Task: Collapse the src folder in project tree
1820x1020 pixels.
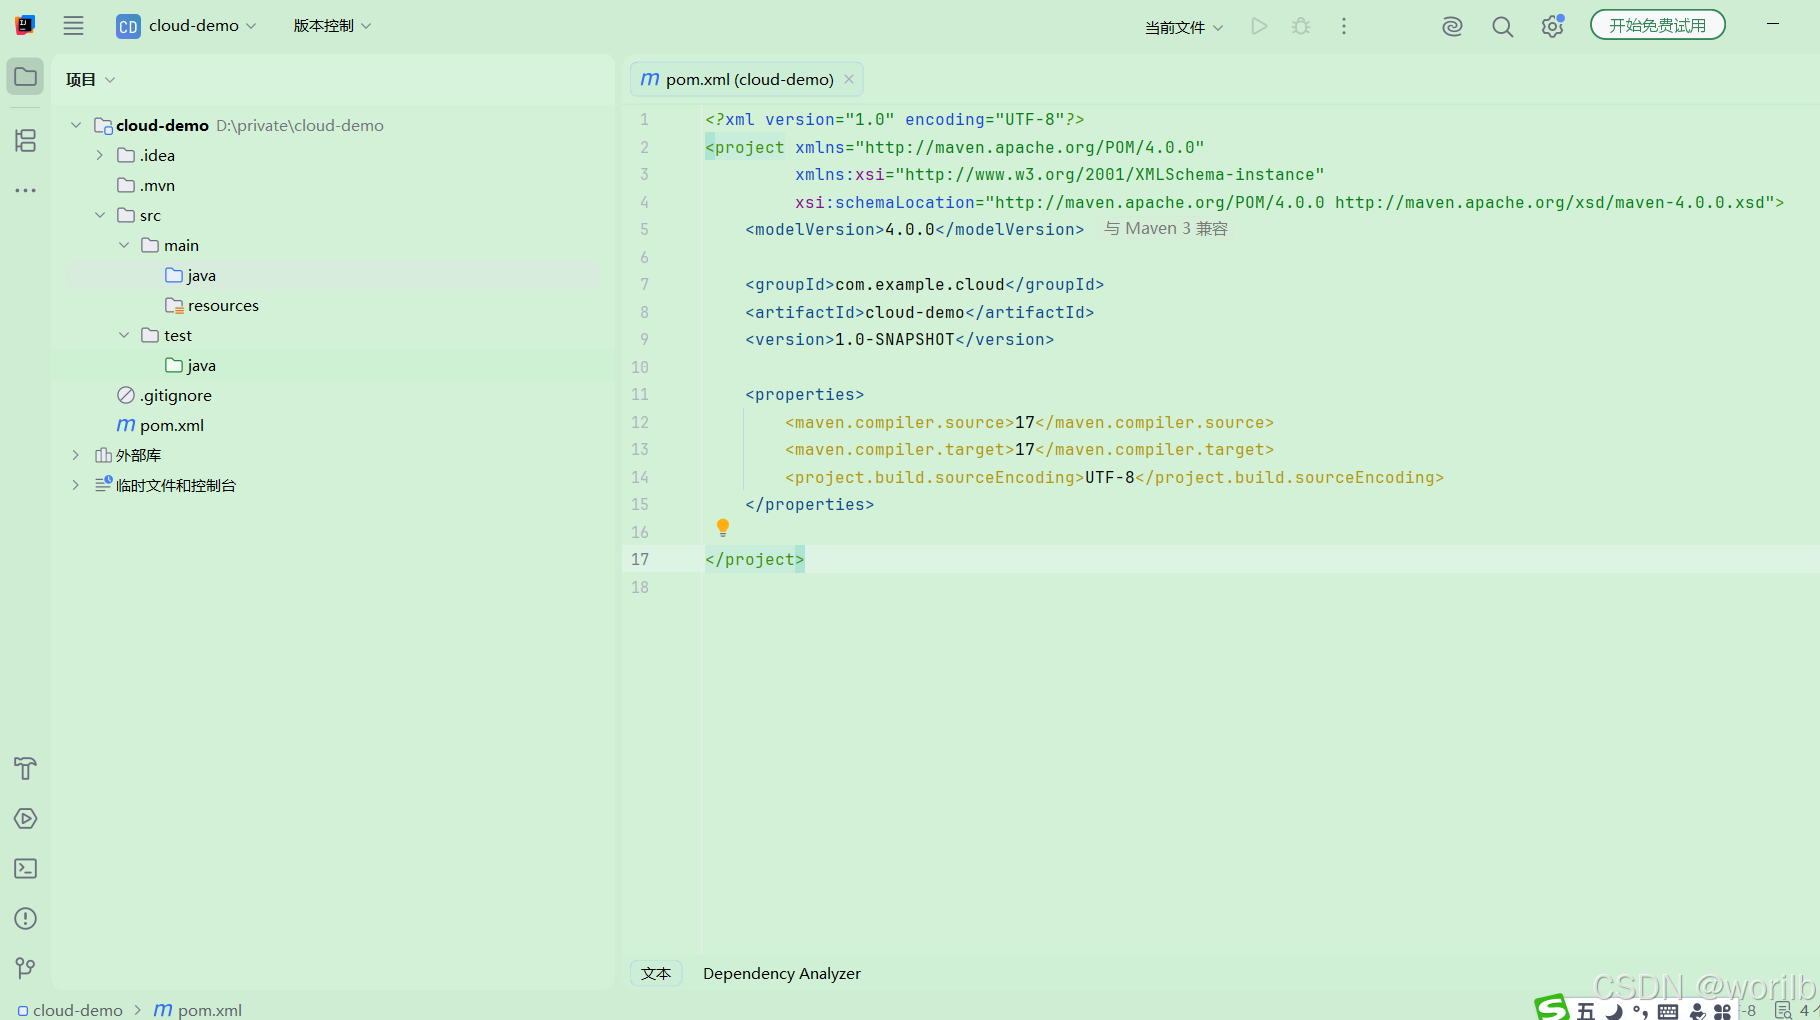Action: [x=99, y=215]
